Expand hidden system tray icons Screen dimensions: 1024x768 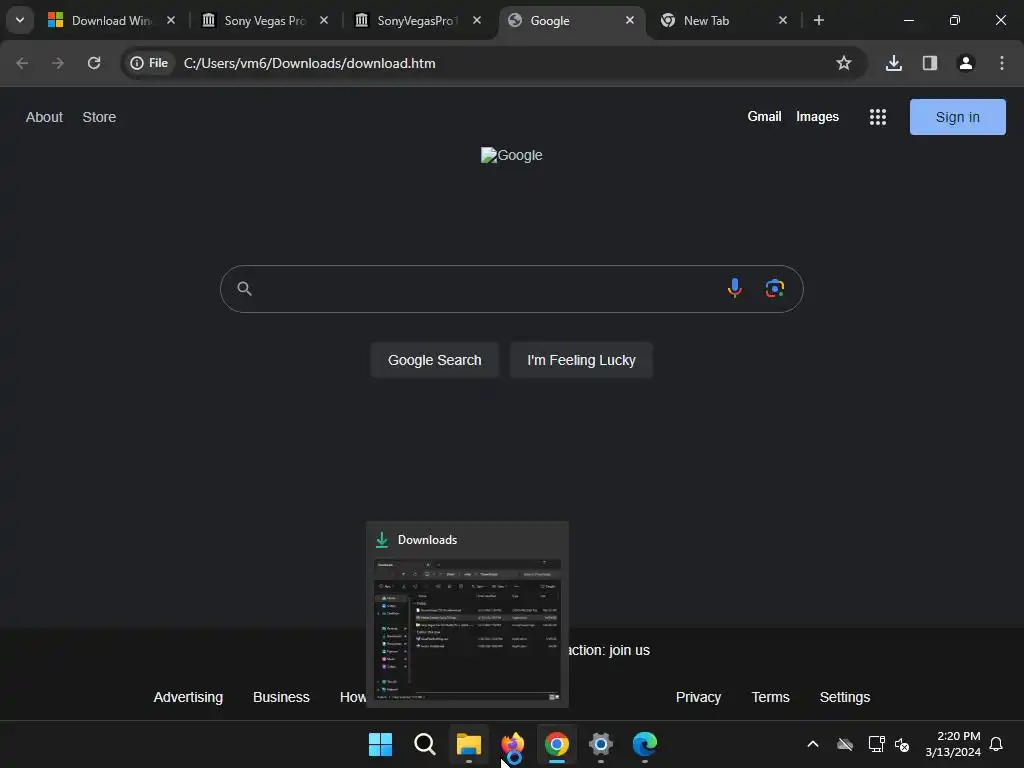[813, 744]
